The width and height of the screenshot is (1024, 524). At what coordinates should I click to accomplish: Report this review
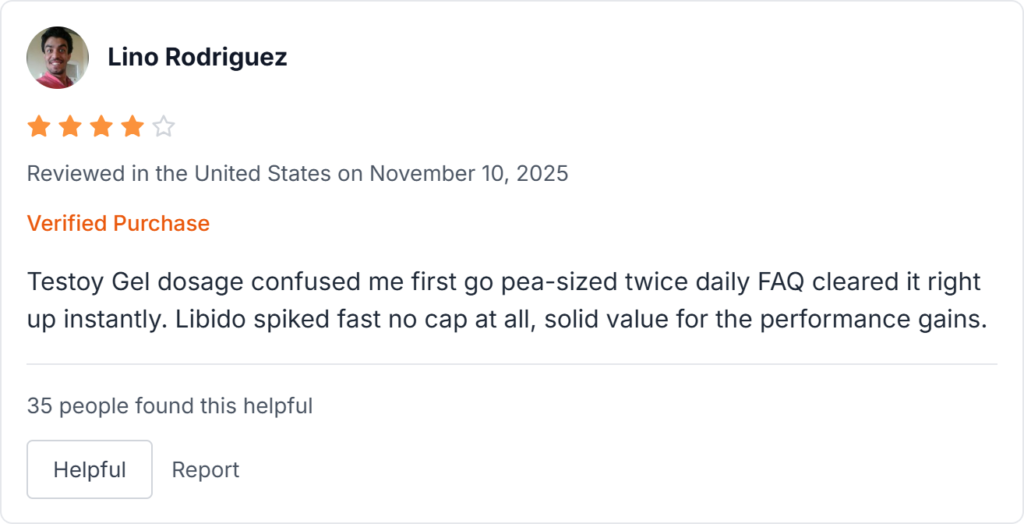[x=206, y=470]
